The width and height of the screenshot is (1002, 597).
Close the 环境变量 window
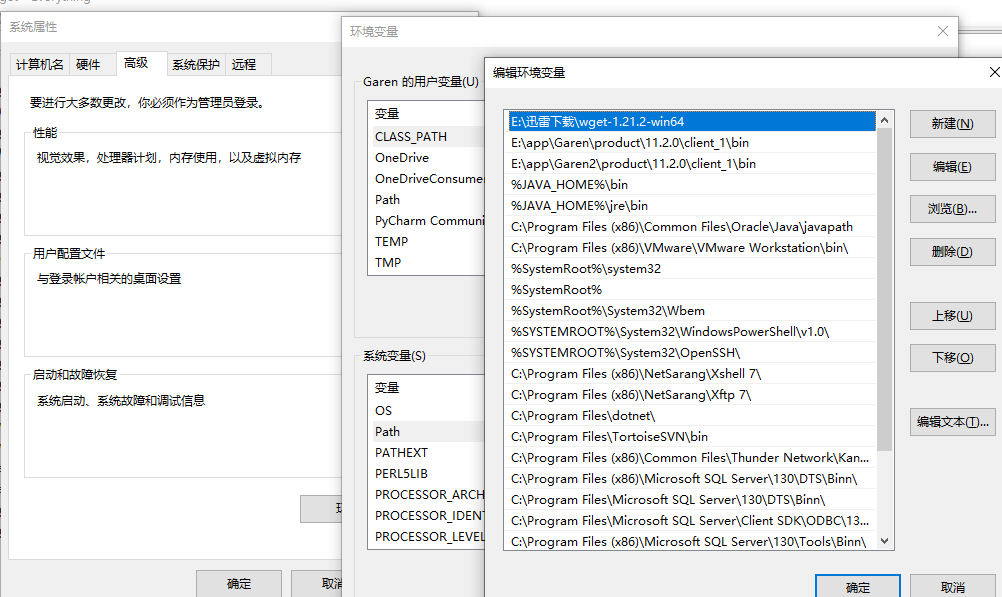tap(943, 31)
